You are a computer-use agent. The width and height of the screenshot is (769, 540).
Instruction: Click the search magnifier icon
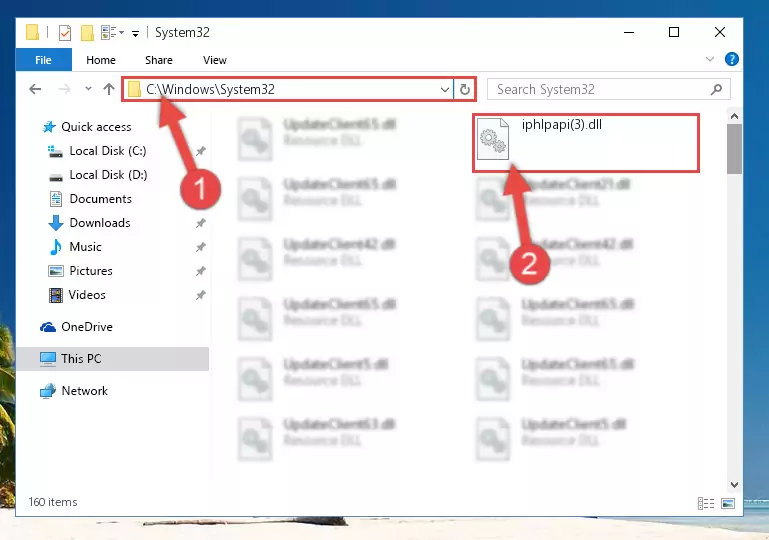tap(716, 89)
